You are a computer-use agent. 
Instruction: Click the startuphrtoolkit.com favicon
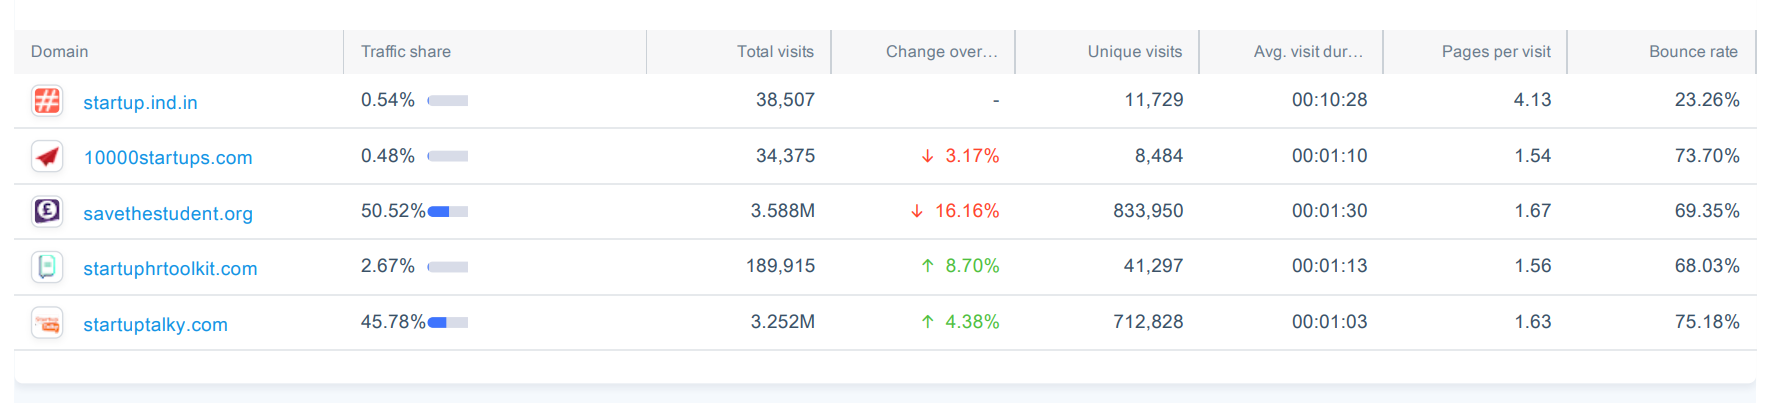pos(47,267)
